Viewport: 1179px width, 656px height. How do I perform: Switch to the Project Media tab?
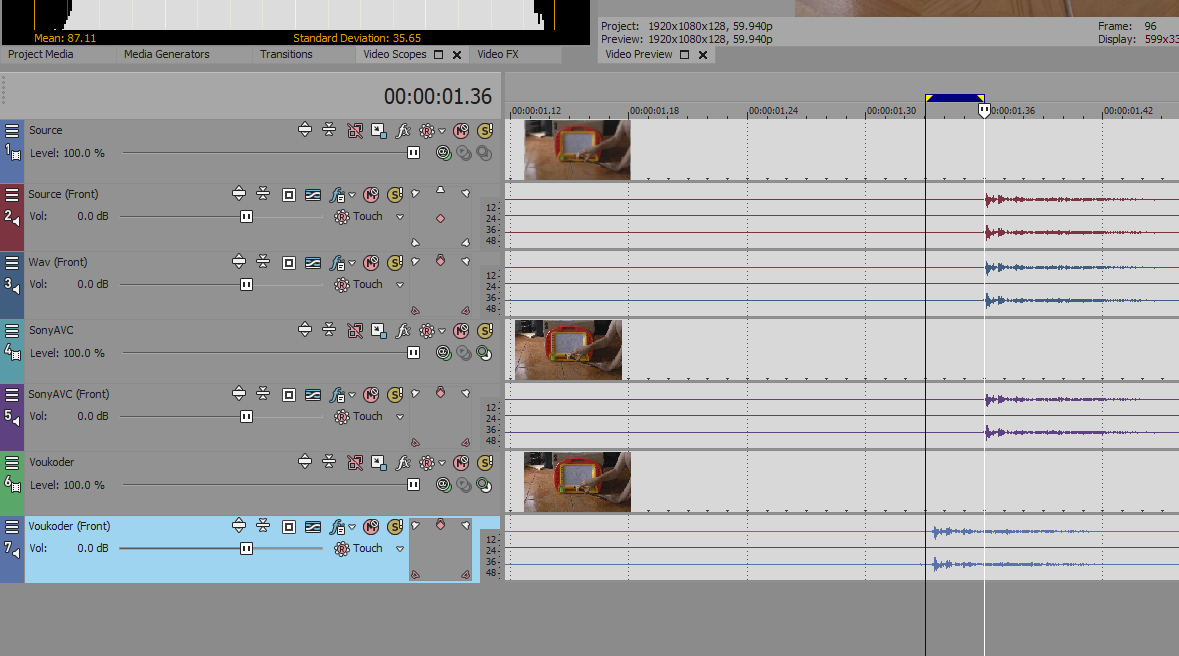(40, 54)
